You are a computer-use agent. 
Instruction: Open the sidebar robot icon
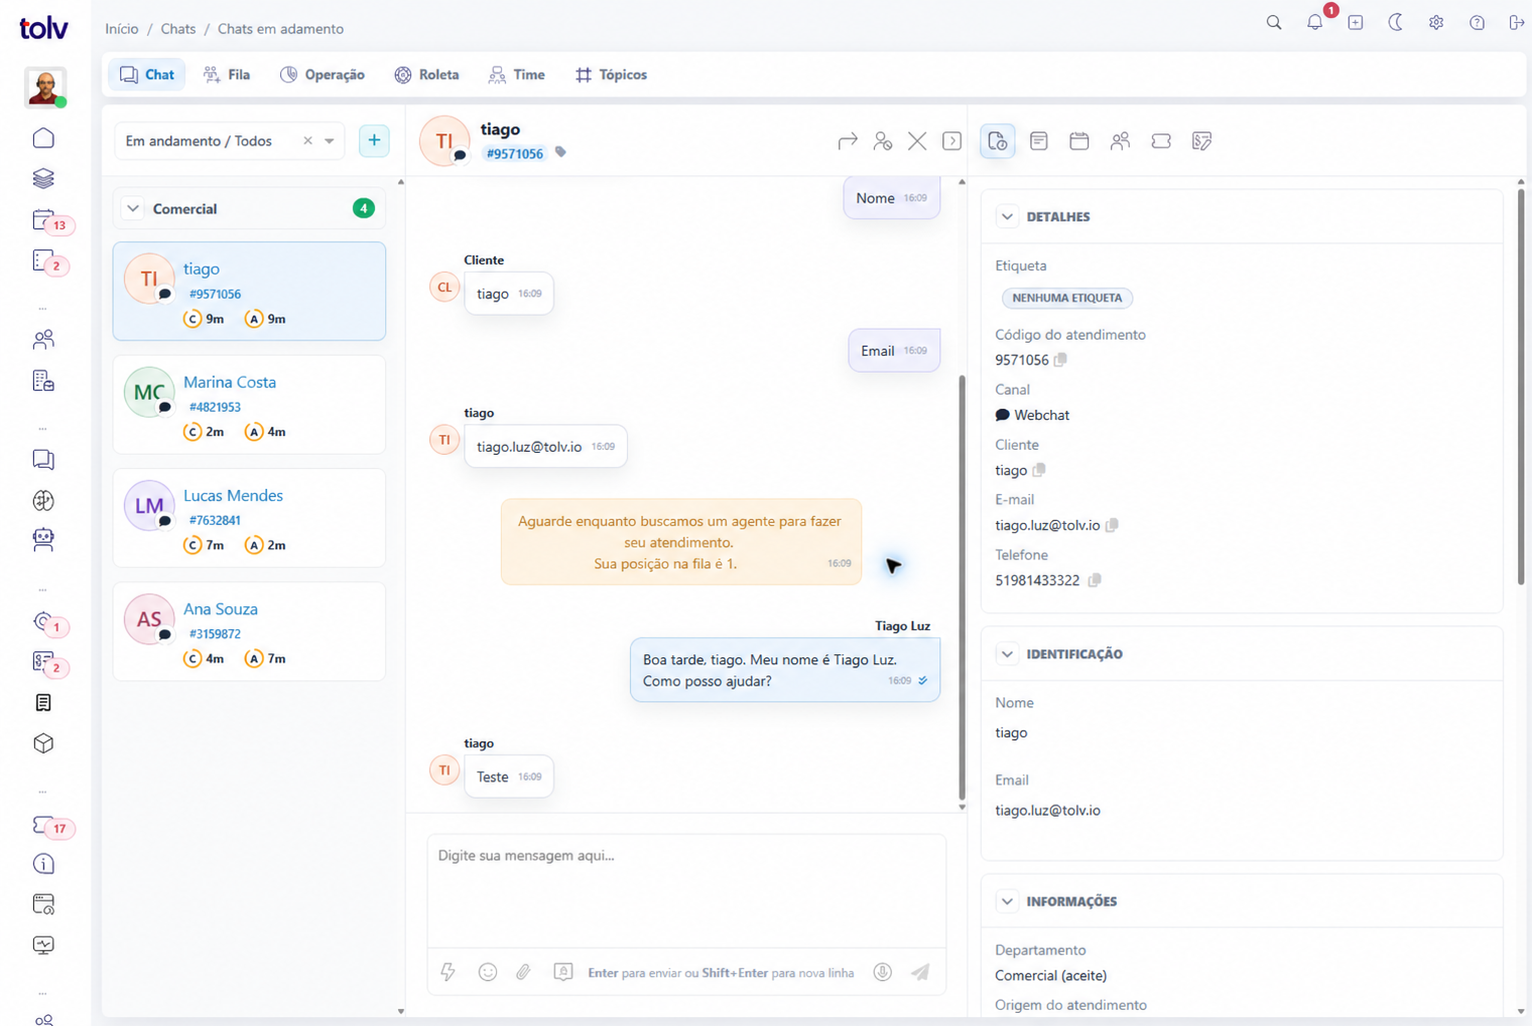point(43,540)
